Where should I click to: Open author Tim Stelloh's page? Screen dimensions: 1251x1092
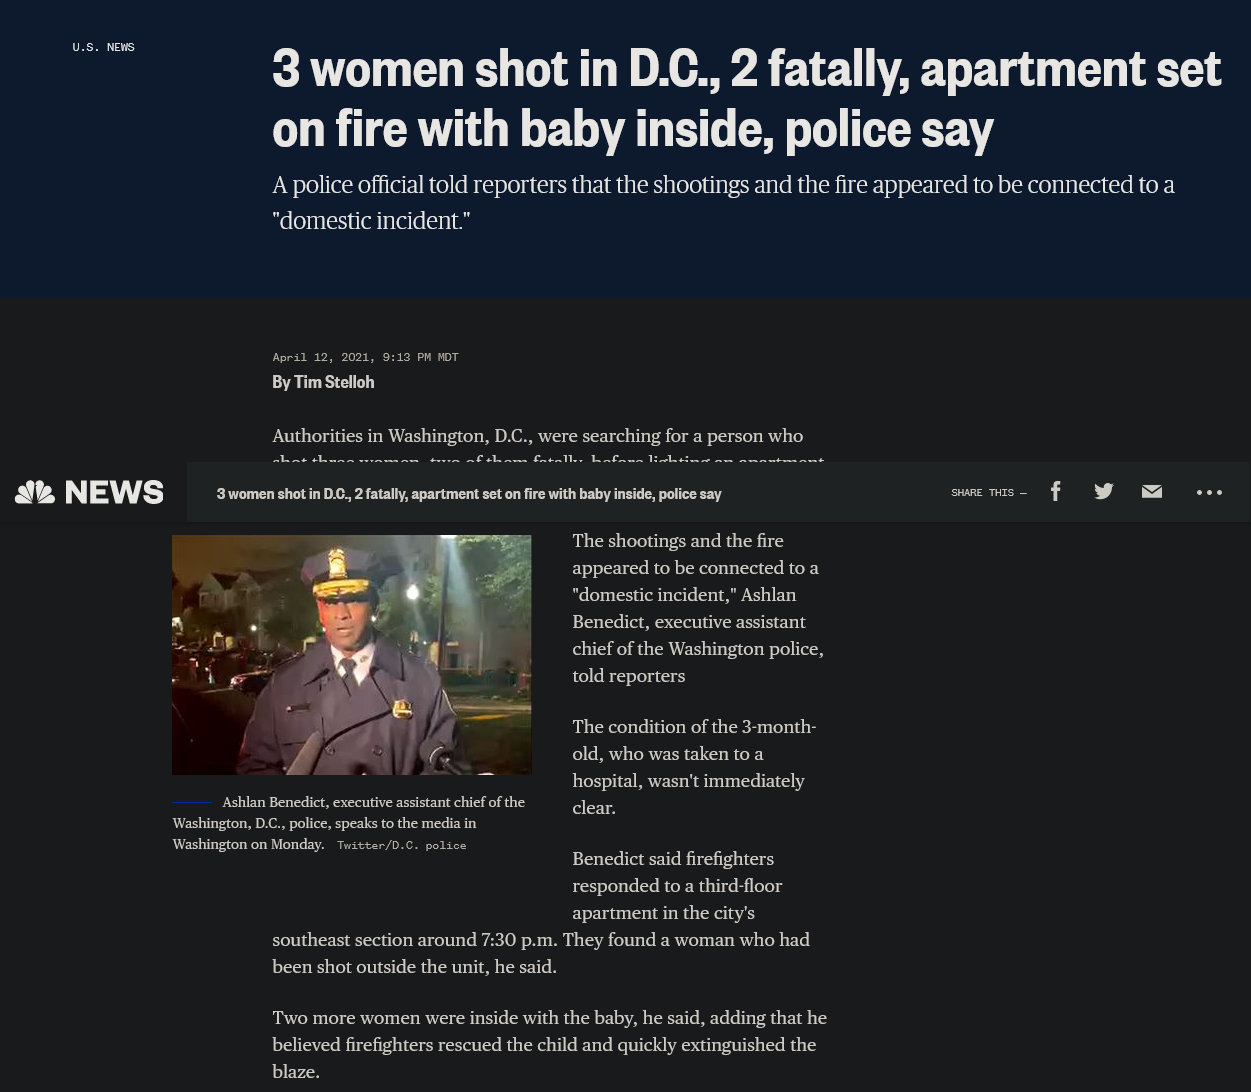click(334, 382)
